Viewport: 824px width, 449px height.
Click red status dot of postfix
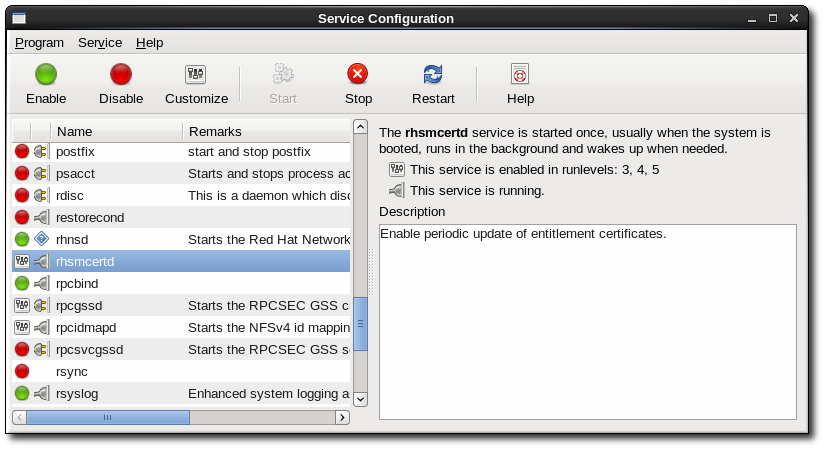click(x=22, y=152)
